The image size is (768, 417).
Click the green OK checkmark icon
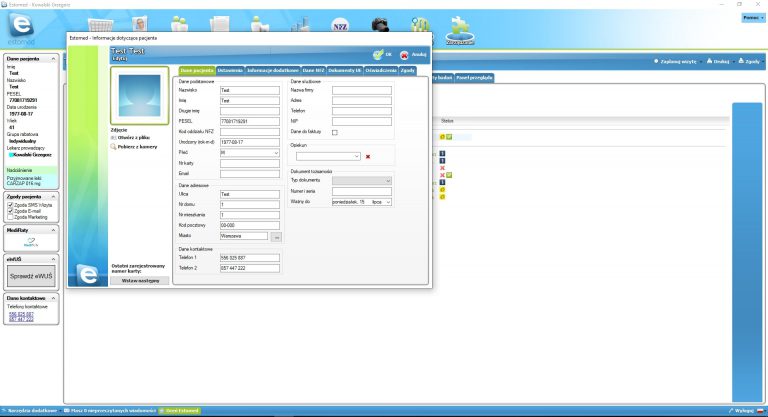[377, 55]
